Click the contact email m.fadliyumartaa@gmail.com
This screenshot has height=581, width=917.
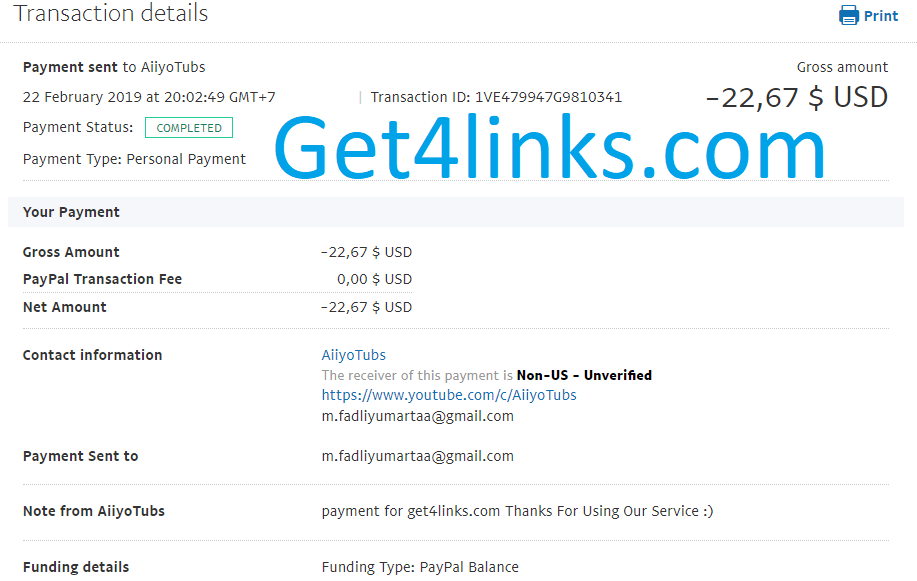418,416
